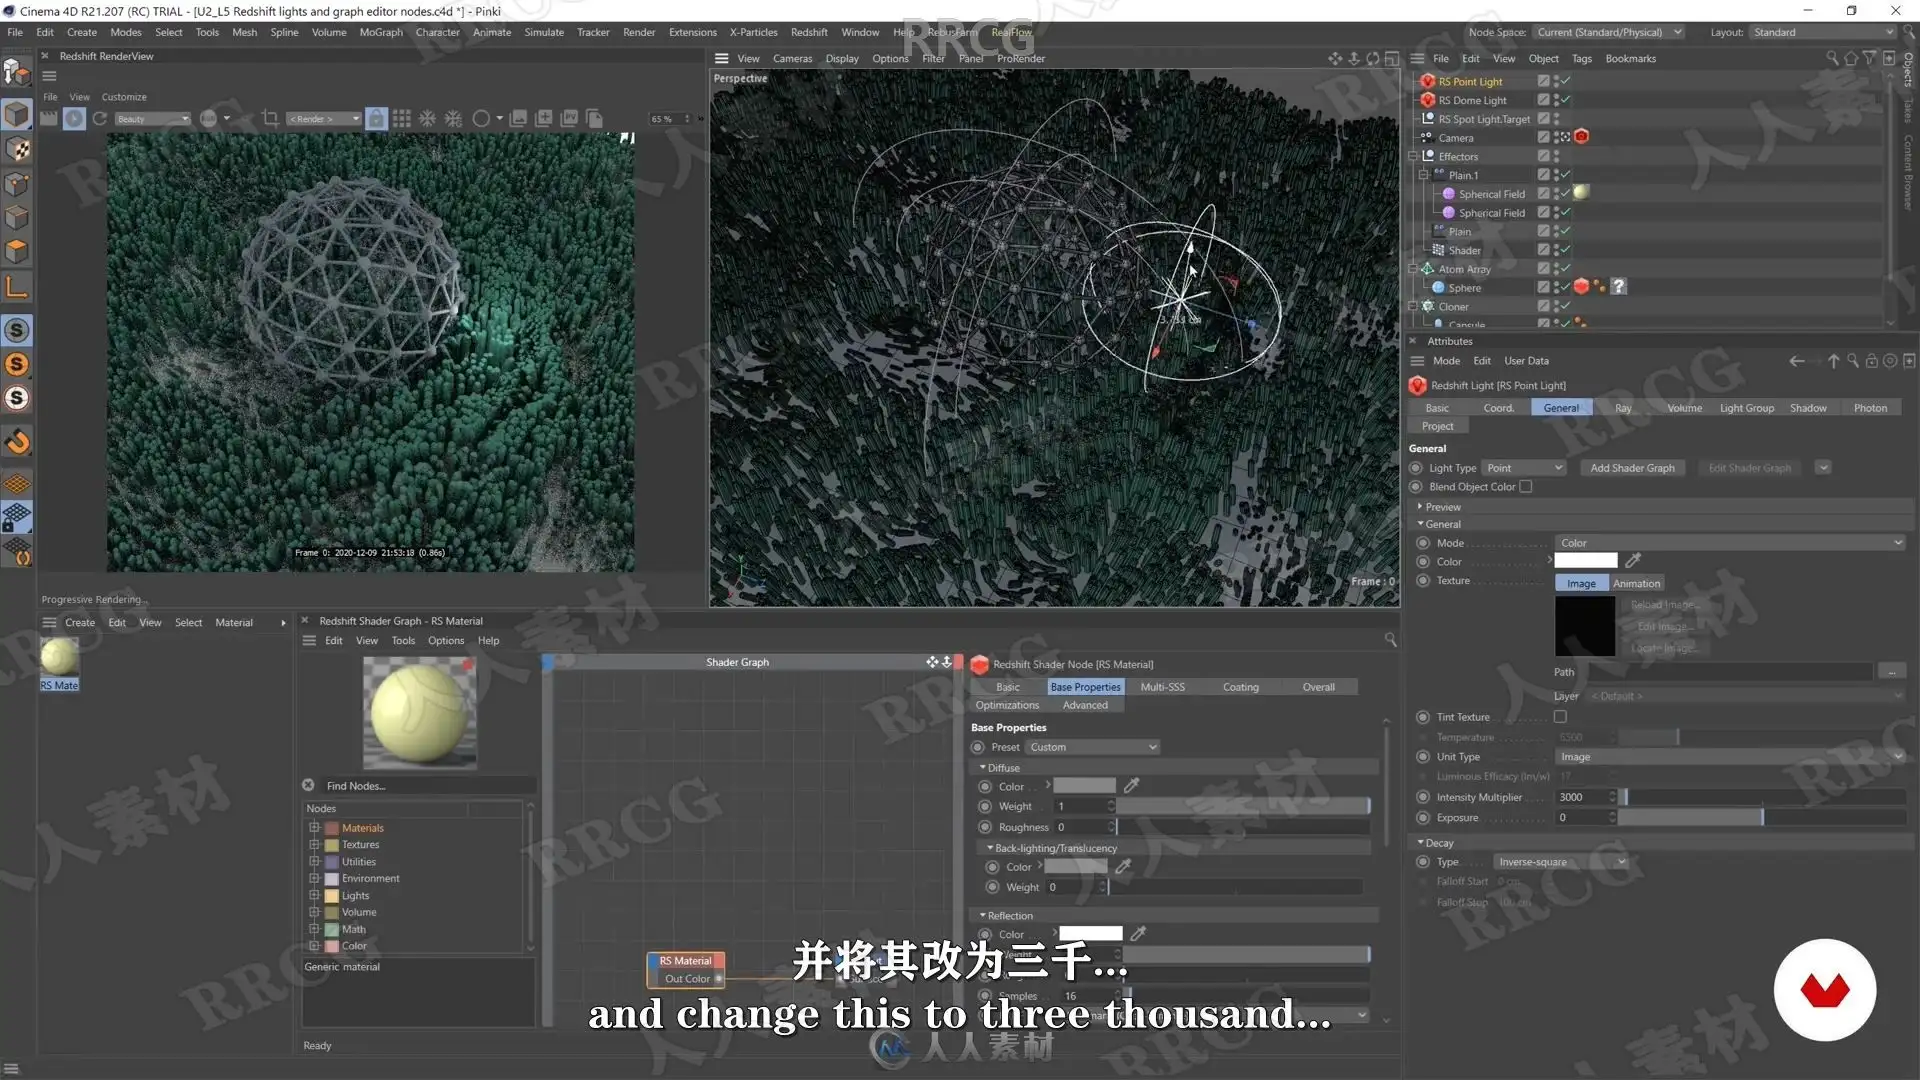
Task: Click the Animation texture button
Action: click(x=1636, y=584)
